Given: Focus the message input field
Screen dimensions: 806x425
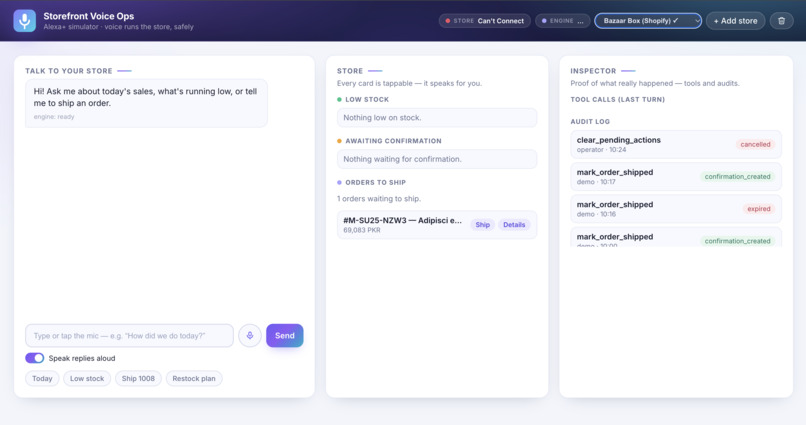Looking at the screenshot, I should click(x=130, y=336).
